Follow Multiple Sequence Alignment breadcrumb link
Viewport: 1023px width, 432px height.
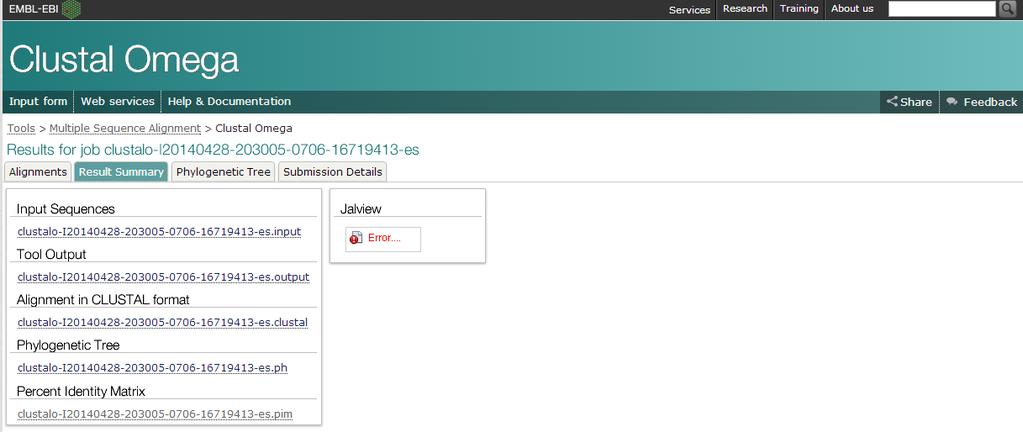coord(125,129)
